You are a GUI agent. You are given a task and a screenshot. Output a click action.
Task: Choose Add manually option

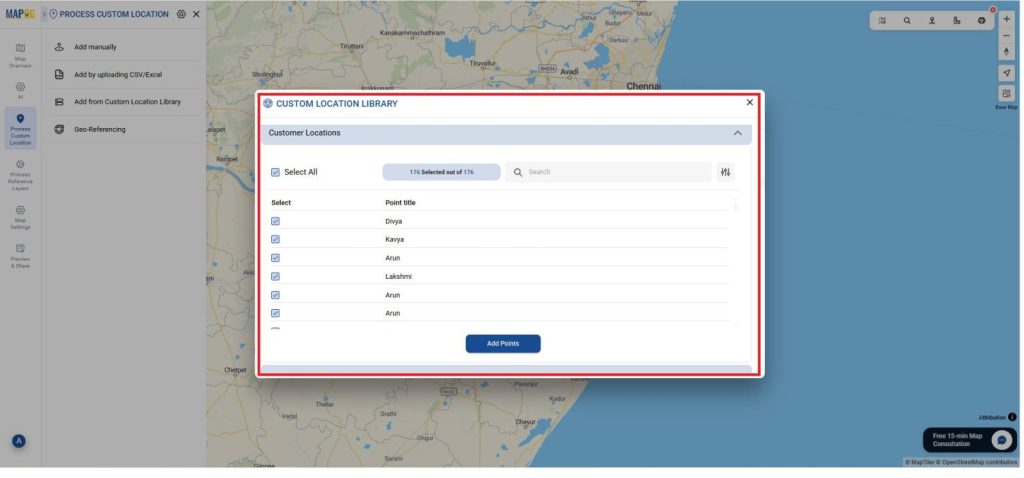[124, 47]
